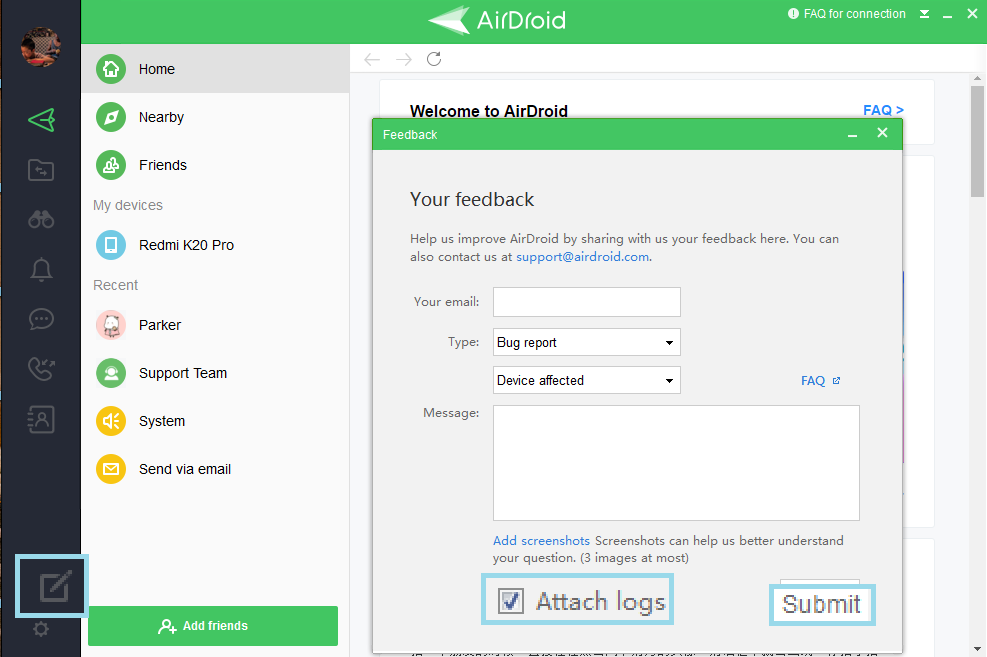The image size is (987, 657).
Task: Select Nearby in the navigation list
Action: 161,117
